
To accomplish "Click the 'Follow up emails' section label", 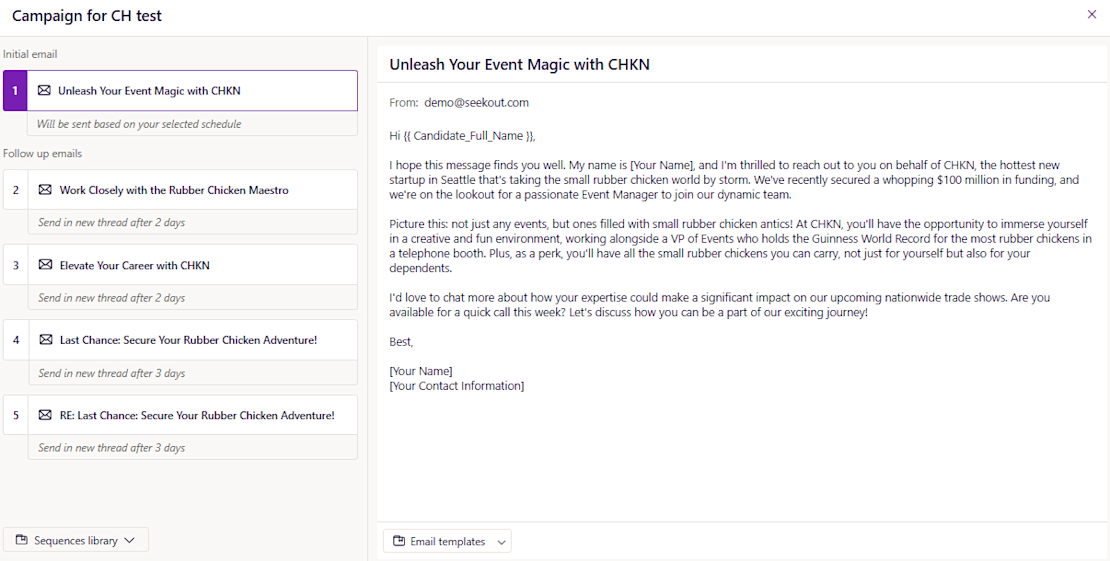I will tap(42, 154).
